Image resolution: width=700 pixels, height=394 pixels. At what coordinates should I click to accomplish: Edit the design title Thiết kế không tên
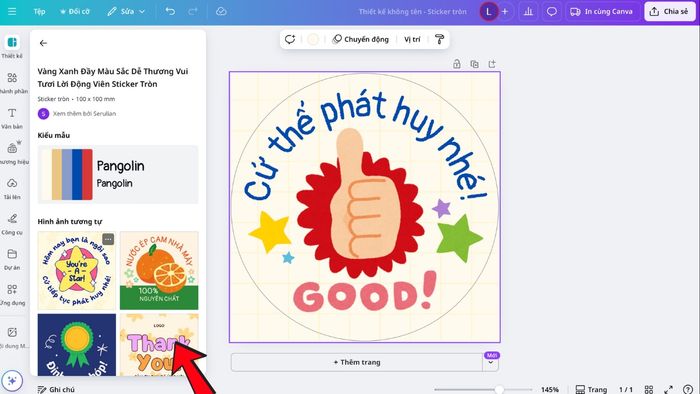click(412, 12)
